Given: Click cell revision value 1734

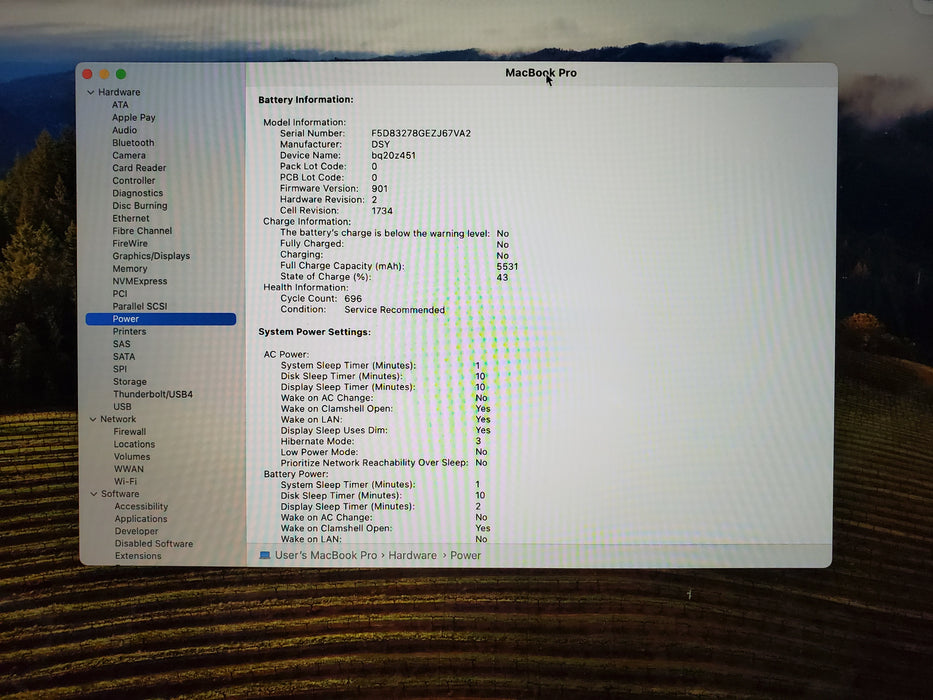Looking at the screenshot, I should coord(382,211).
